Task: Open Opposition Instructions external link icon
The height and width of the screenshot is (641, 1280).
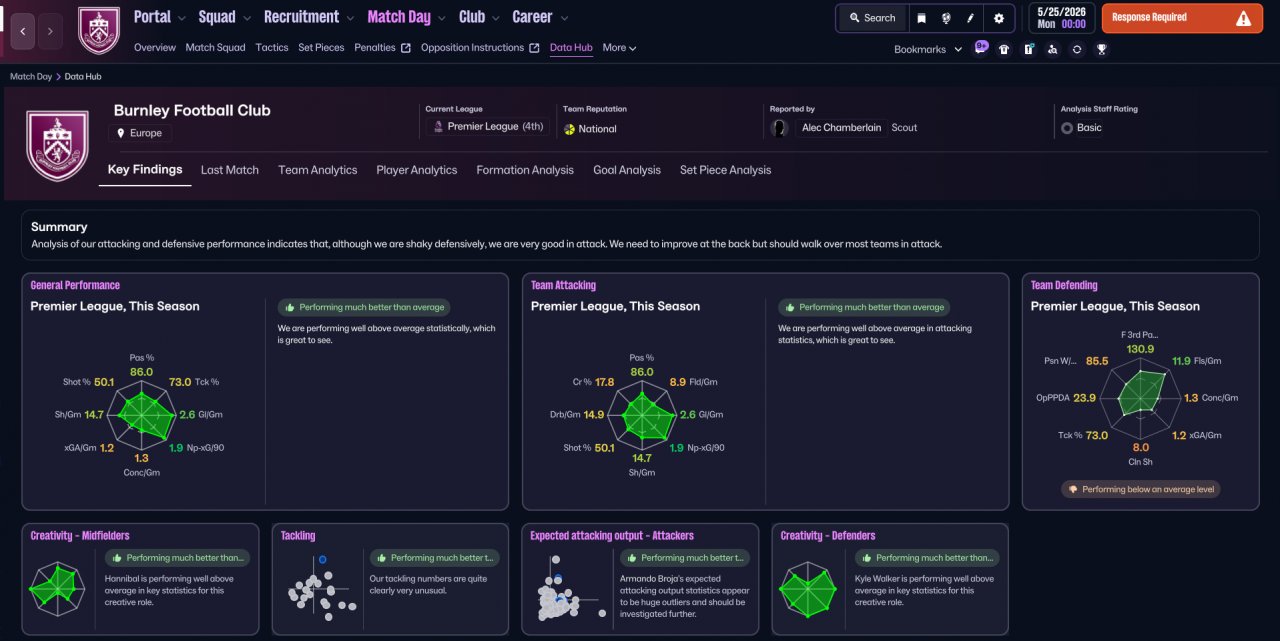Action: coord(534,48)
